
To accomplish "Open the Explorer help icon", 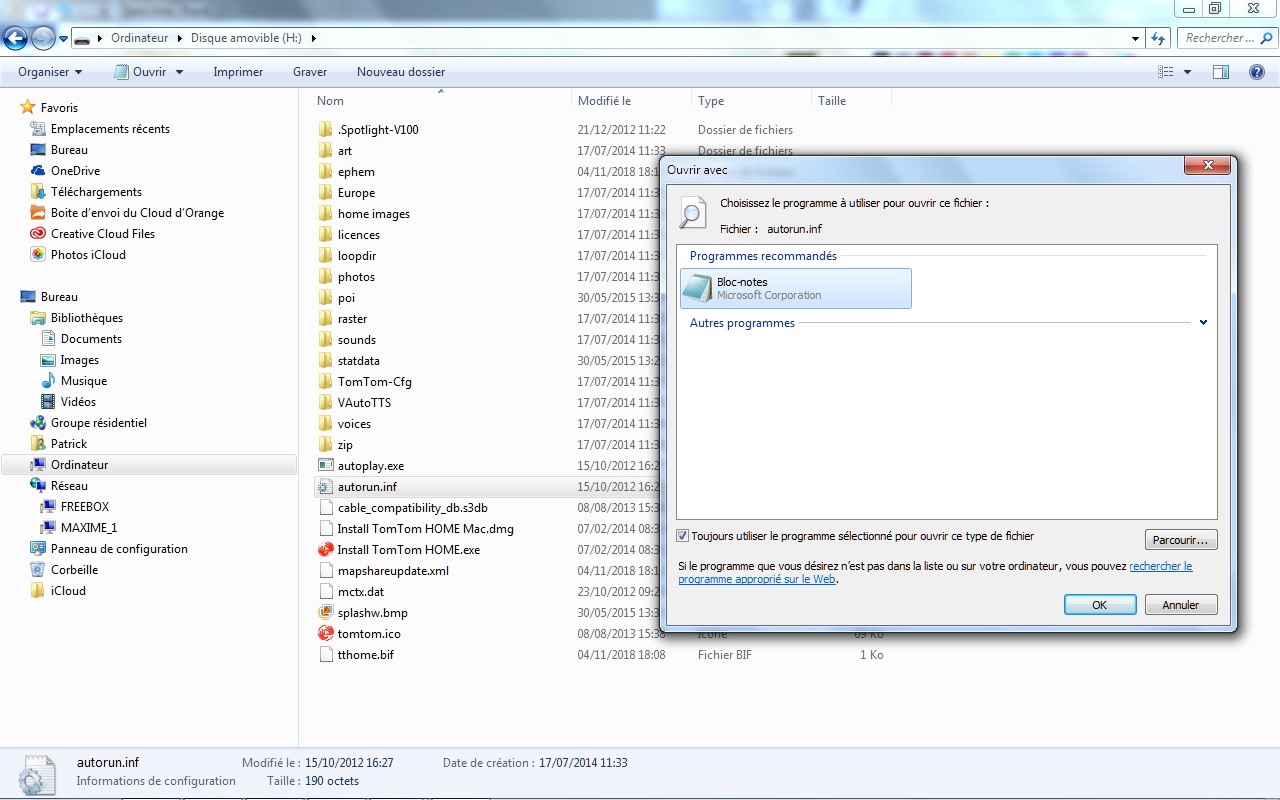I will [x=1257, y=72].
